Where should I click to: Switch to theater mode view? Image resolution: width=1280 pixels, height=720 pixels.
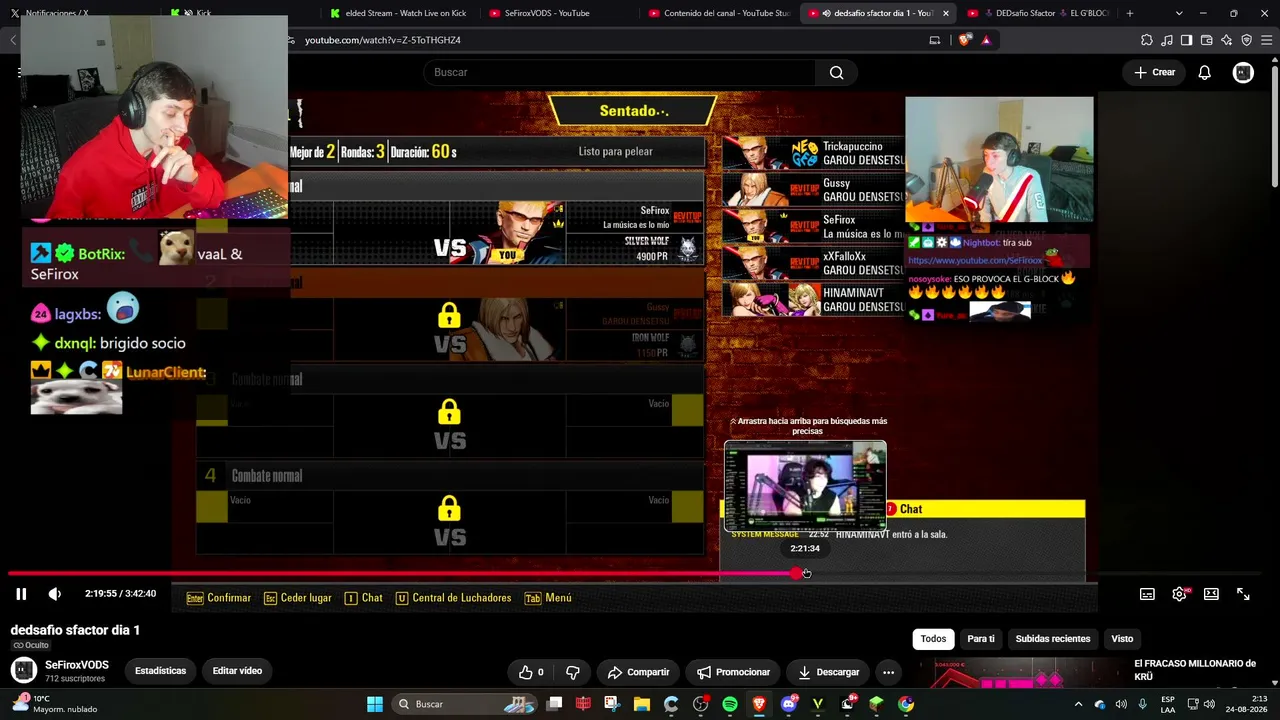[1211, 594]
